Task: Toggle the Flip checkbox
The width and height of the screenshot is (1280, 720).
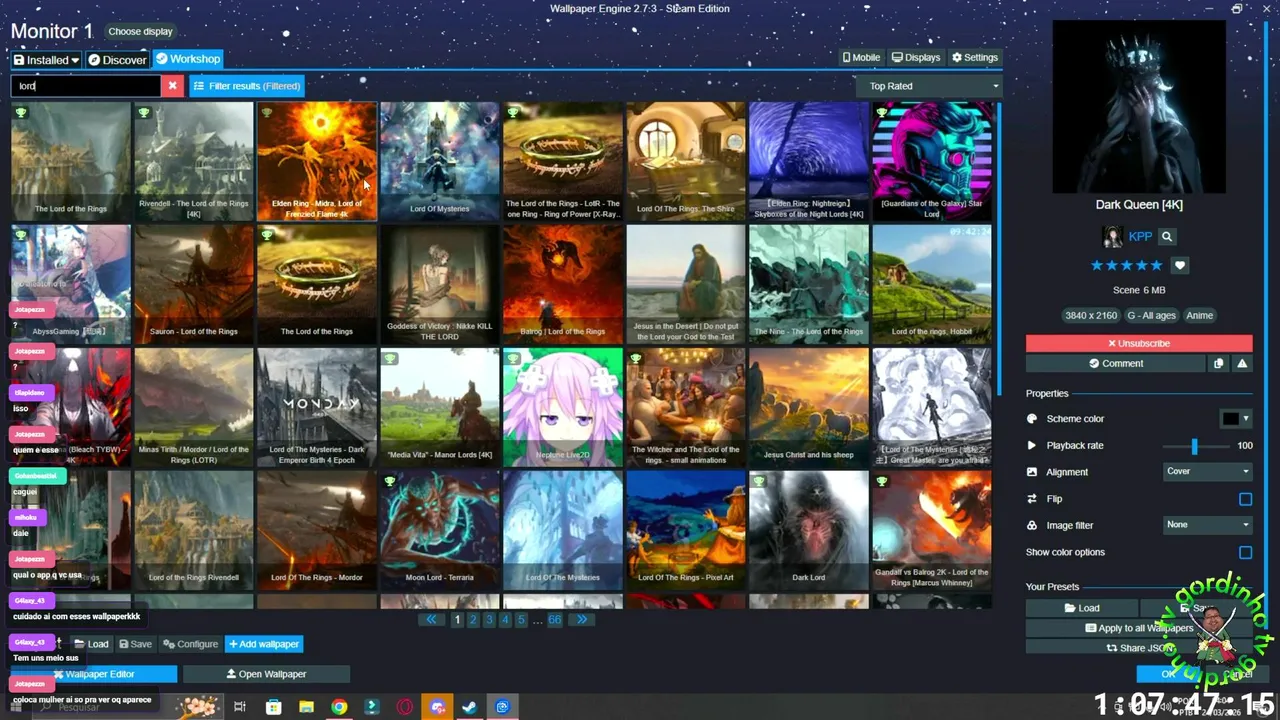Action: [1245, 499]
